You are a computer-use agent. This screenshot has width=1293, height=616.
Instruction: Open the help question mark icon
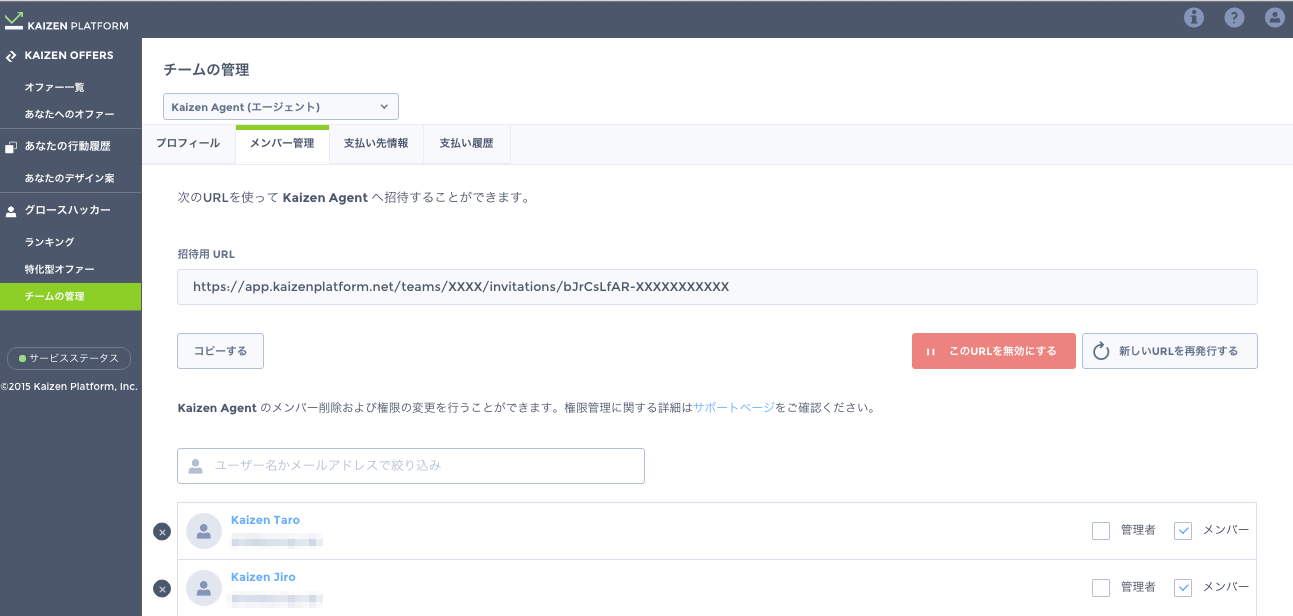coord(1234,17)
